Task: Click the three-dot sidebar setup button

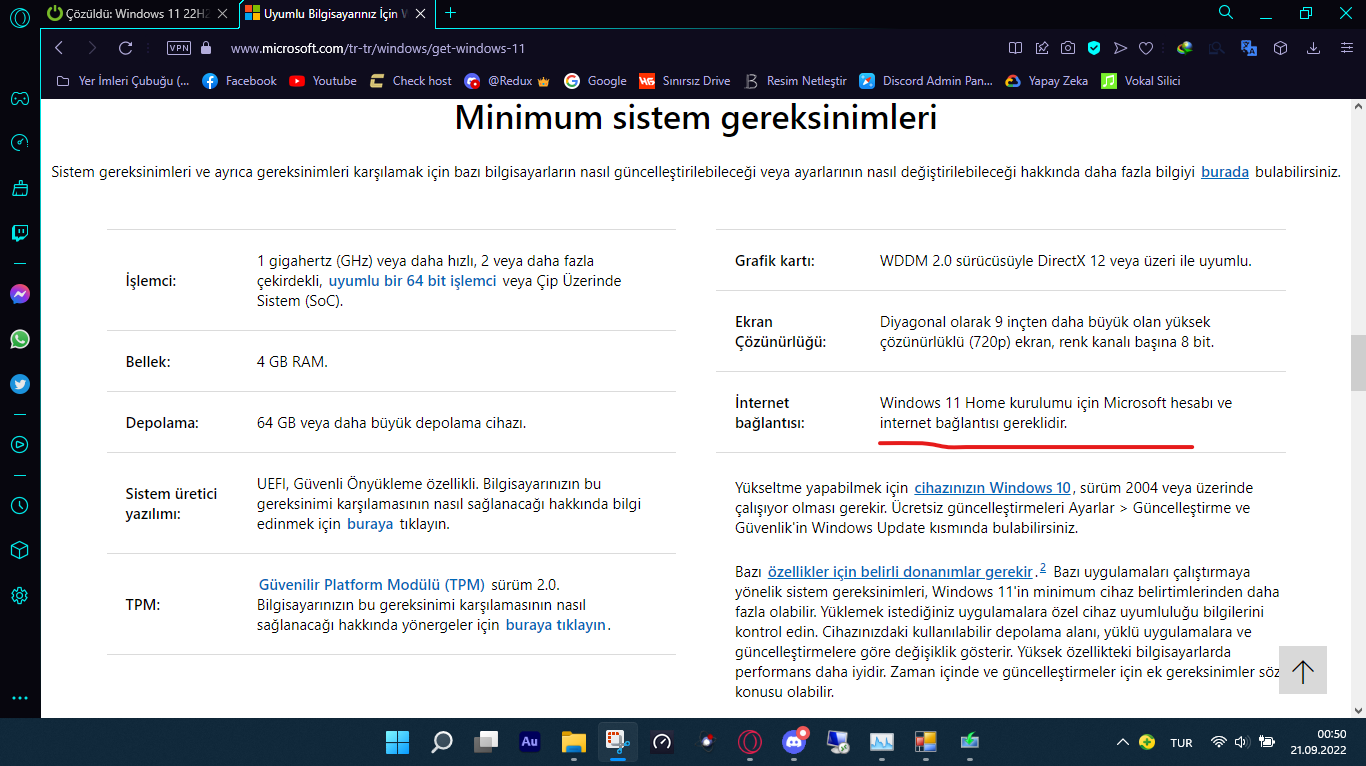Action: pos(19,698)
